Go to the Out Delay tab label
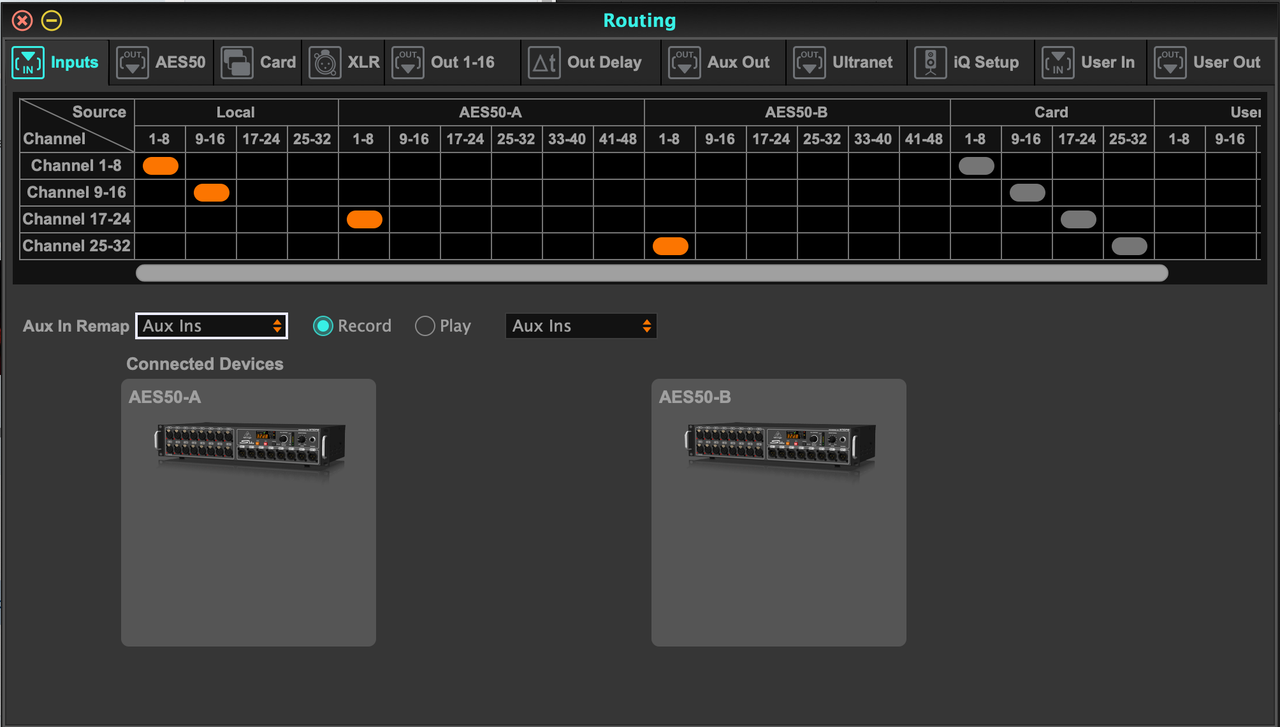1280x727 pixels. (x=604, y=62)
